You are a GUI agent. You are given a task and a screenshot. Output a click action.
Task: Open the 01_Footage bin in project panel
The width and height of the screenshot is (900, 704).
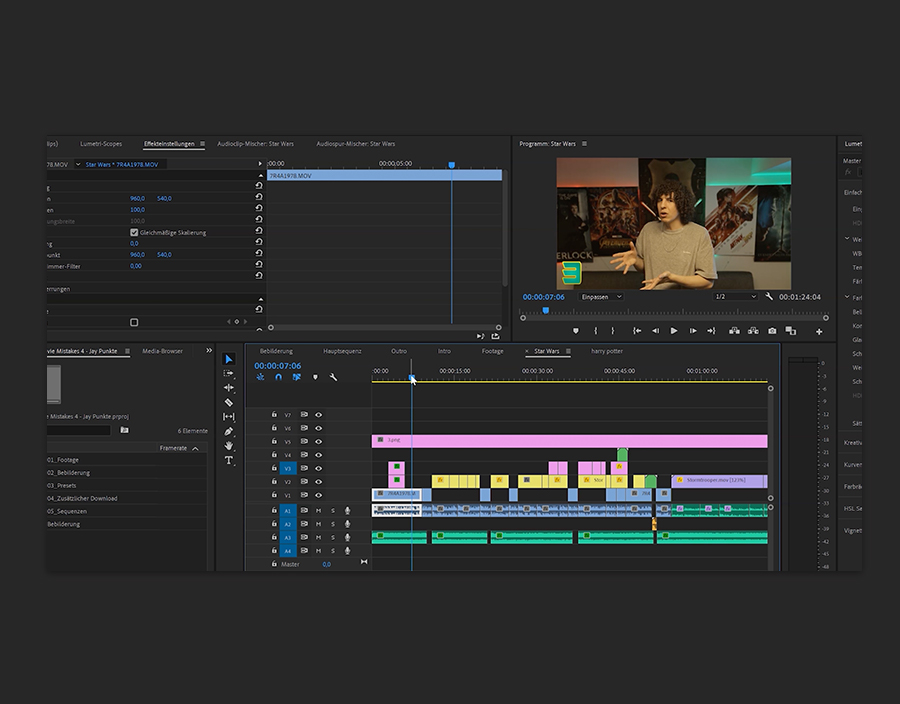[63, 460]
